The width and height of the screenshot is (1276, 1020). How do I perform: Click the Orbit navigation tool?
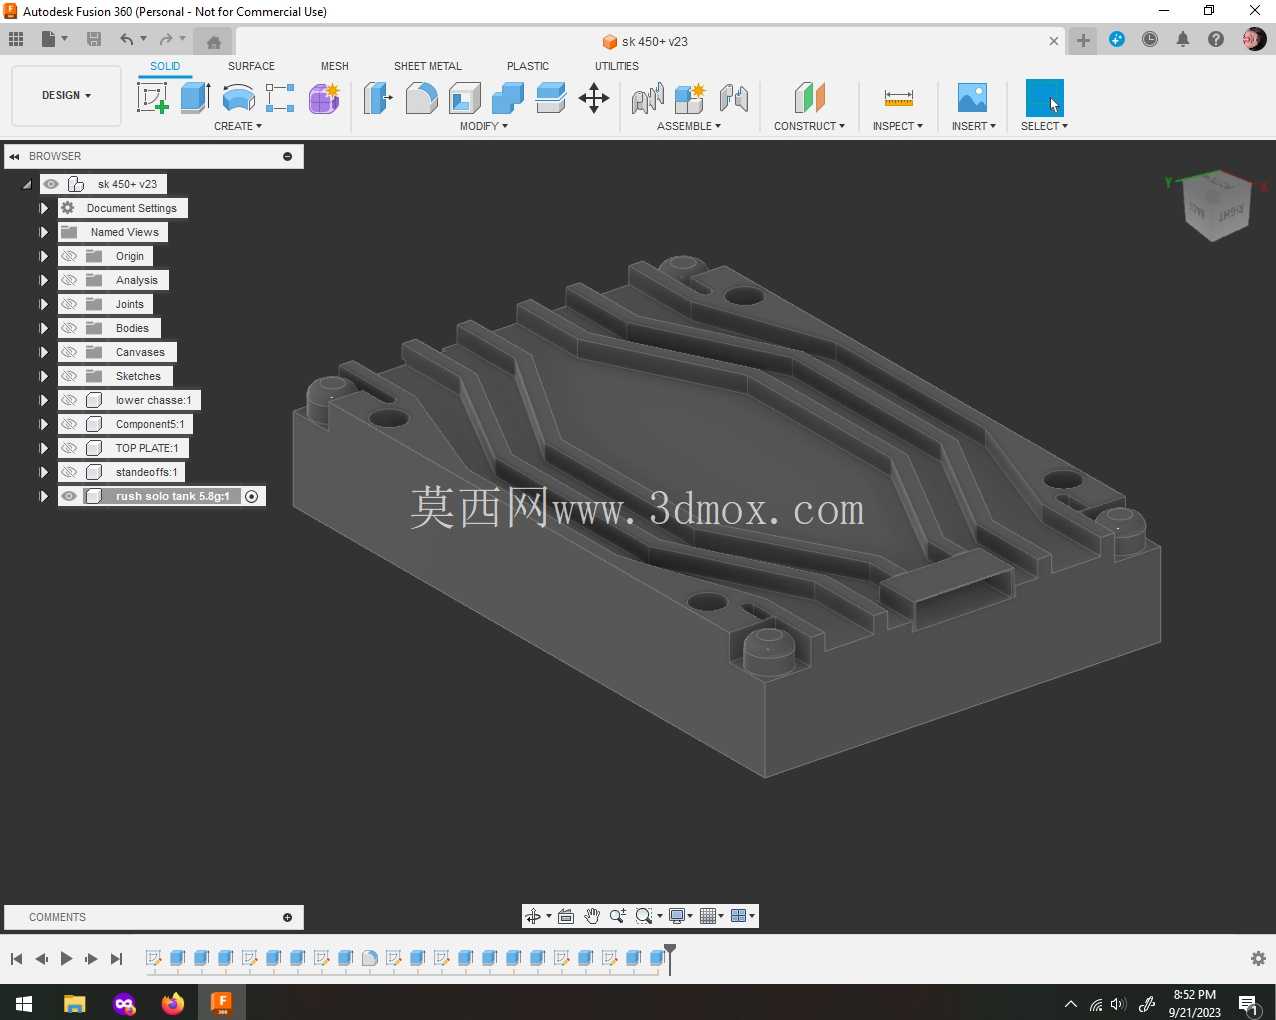tap(533, 916)
